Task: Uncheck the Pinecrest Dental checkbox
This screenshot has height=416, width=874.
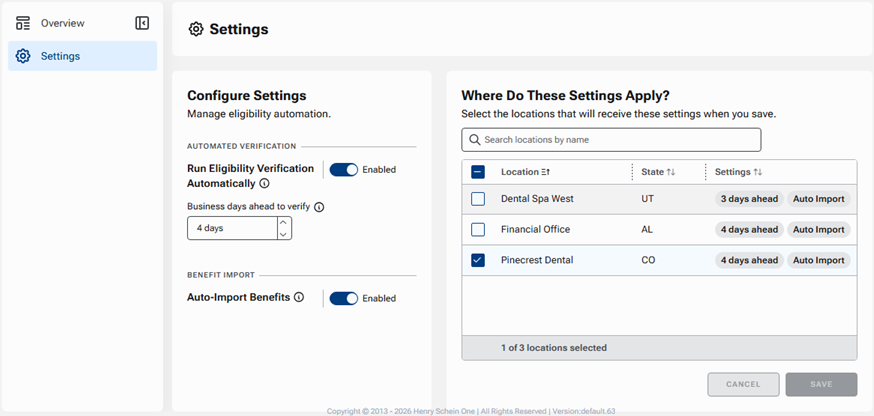Action: [x=478, y=260]
